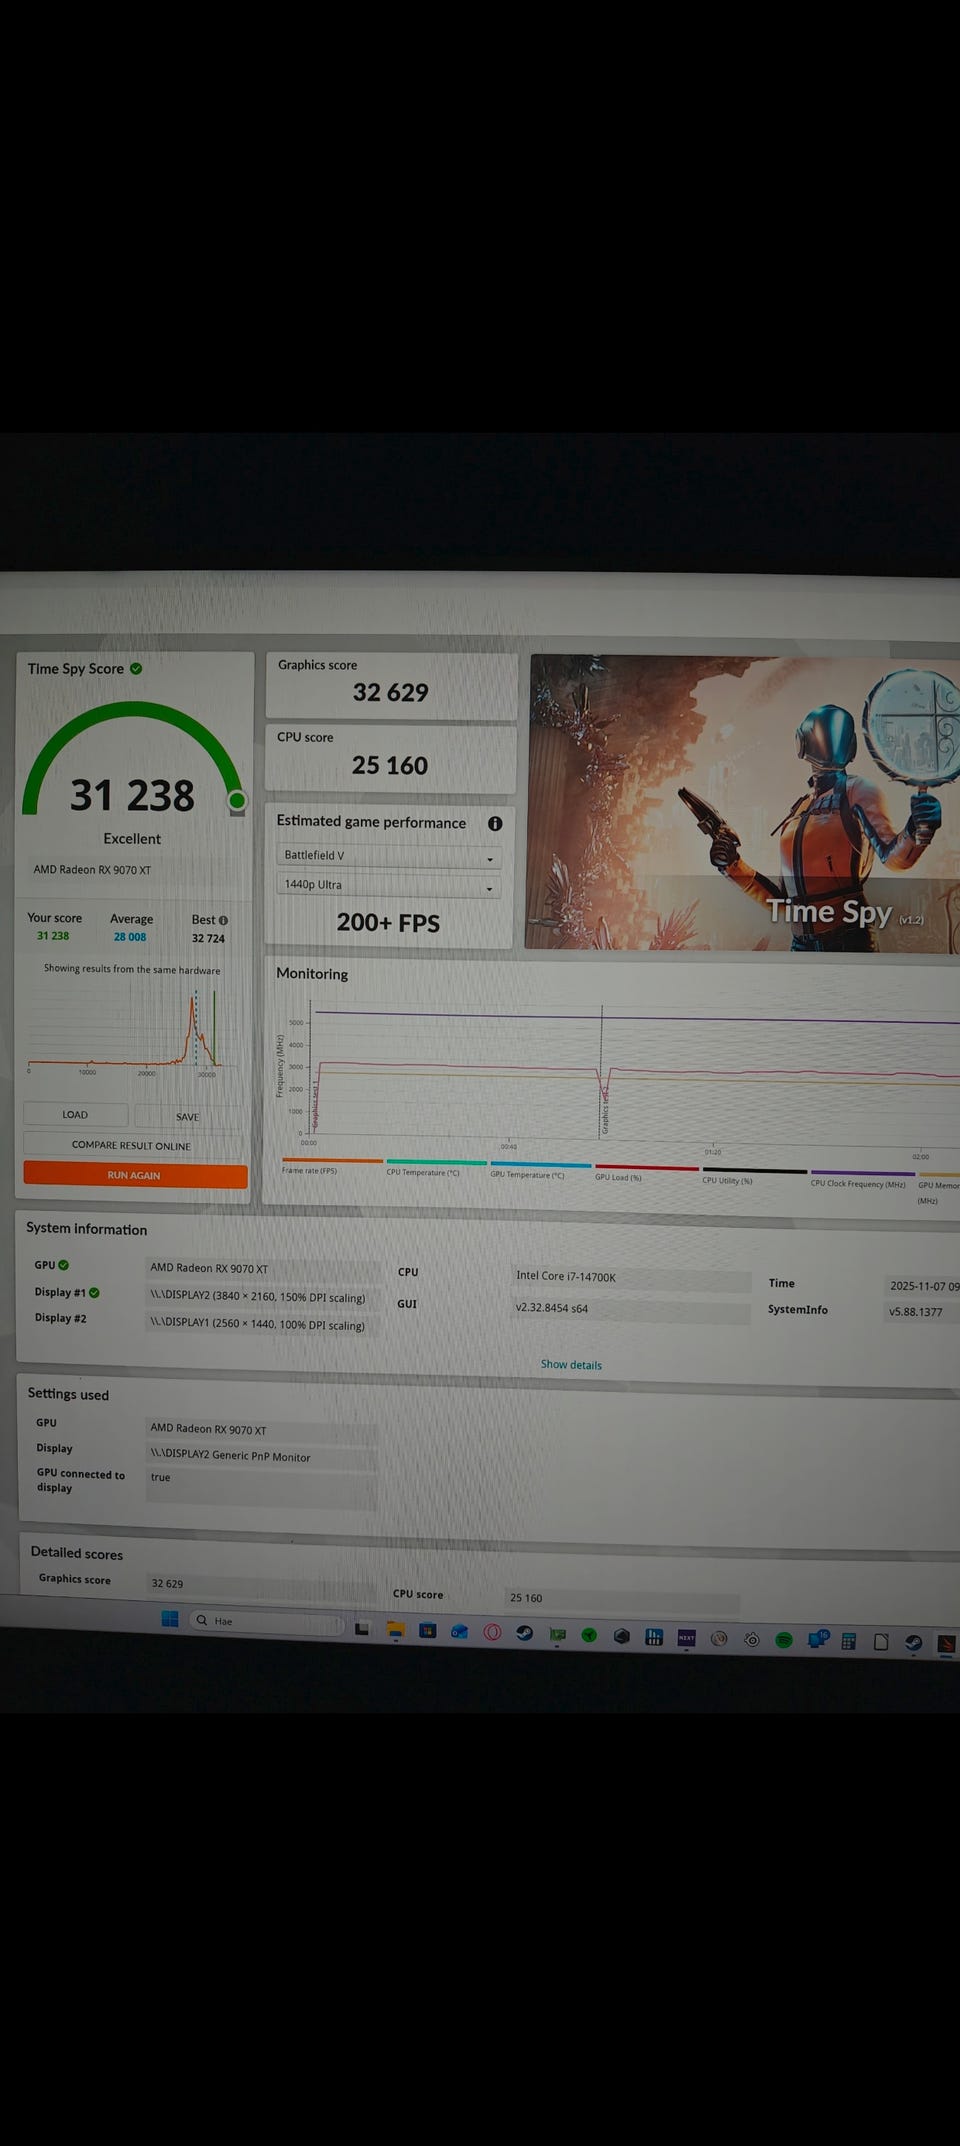Click the DISPLAY2 Generic PnP Monitor setting
This screenshot has height=2146, width=960.
[262, 1456]
